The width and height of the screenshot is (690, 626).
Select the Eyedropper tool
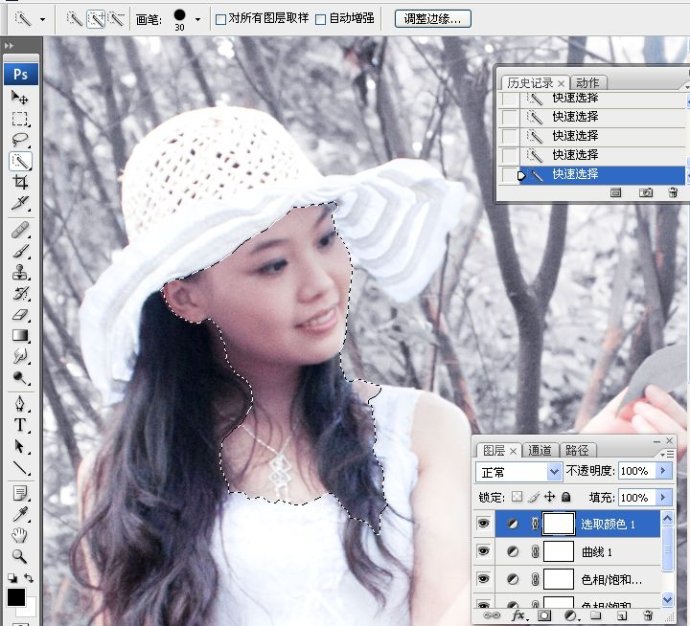tap(19, 514)
